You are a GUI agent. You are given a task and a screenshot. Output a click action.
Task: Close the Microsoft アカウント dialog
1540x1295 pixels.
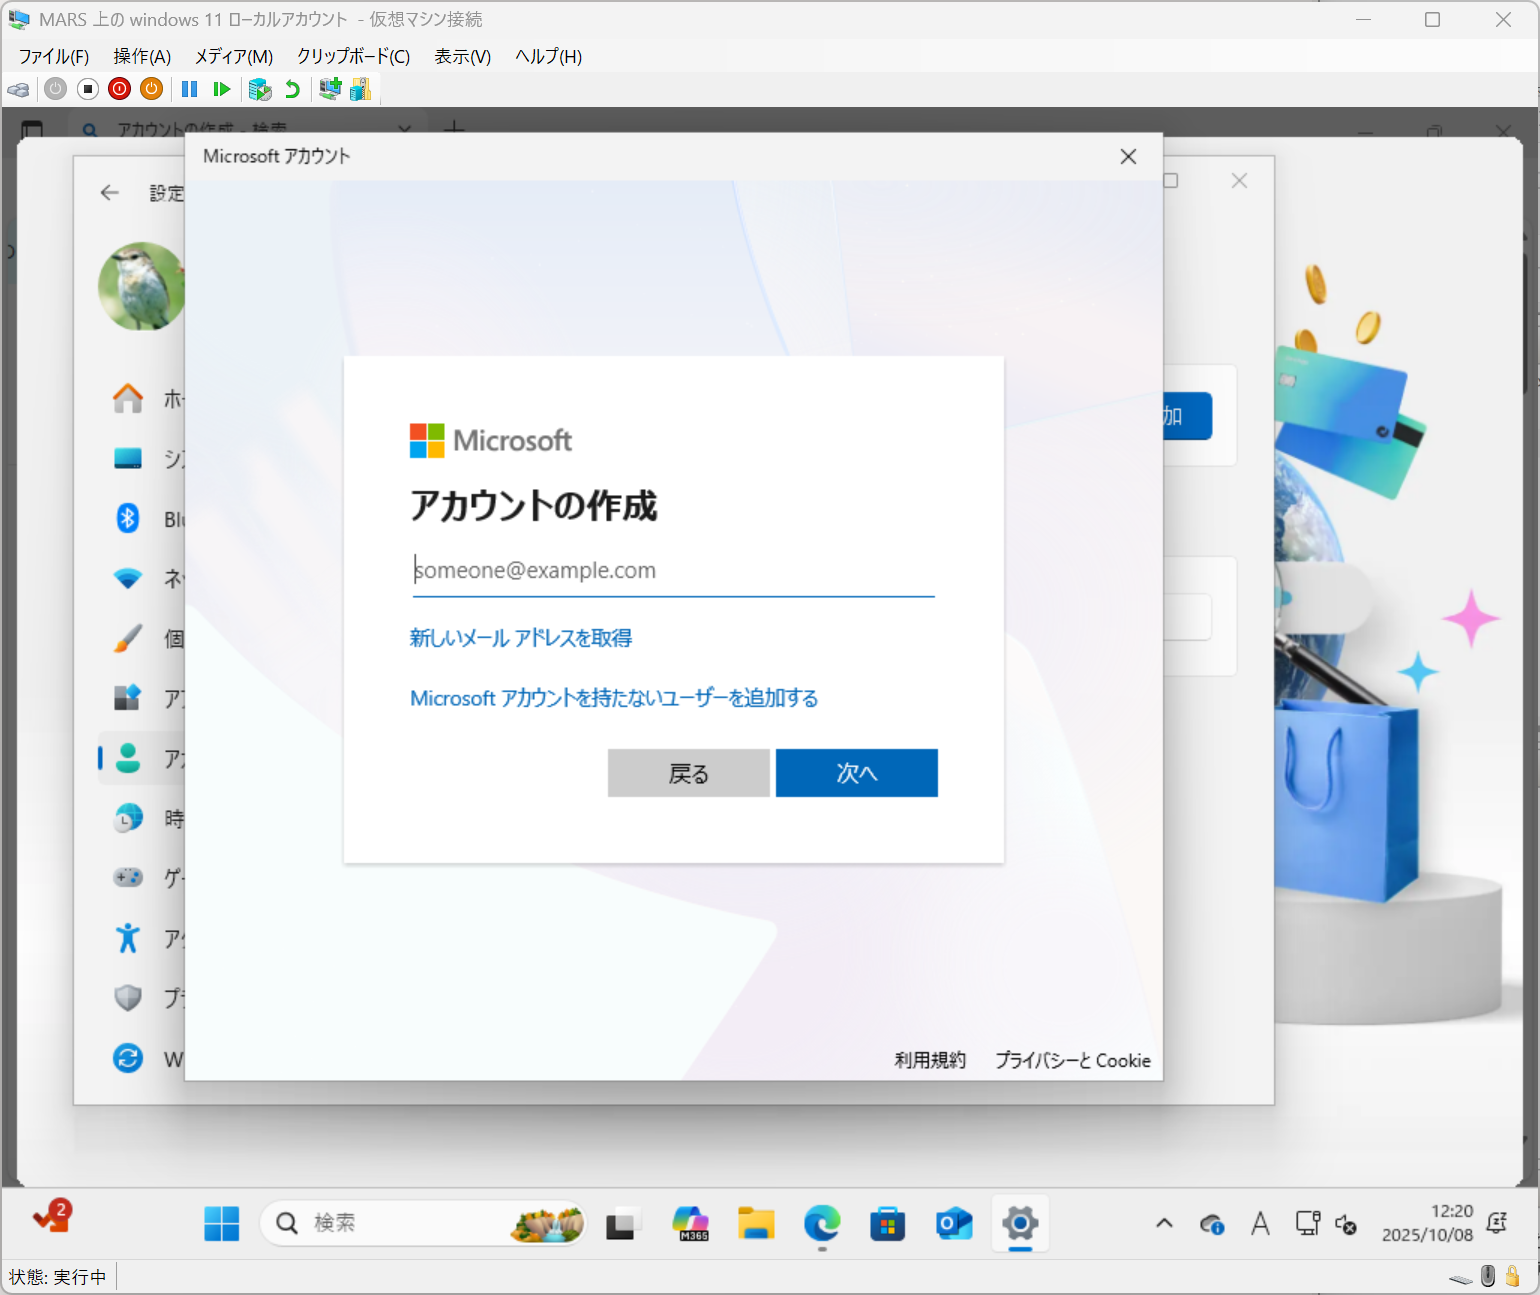(x=1128, y=157)
